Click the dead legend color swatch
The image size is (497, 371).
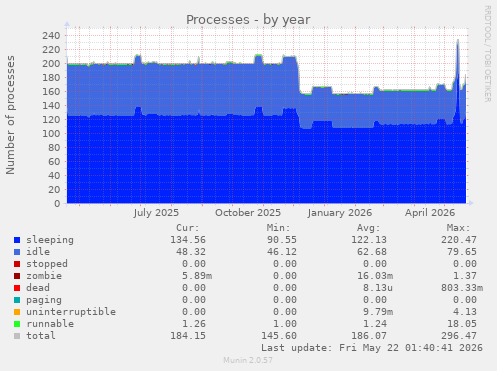click(x=17, y=288)
